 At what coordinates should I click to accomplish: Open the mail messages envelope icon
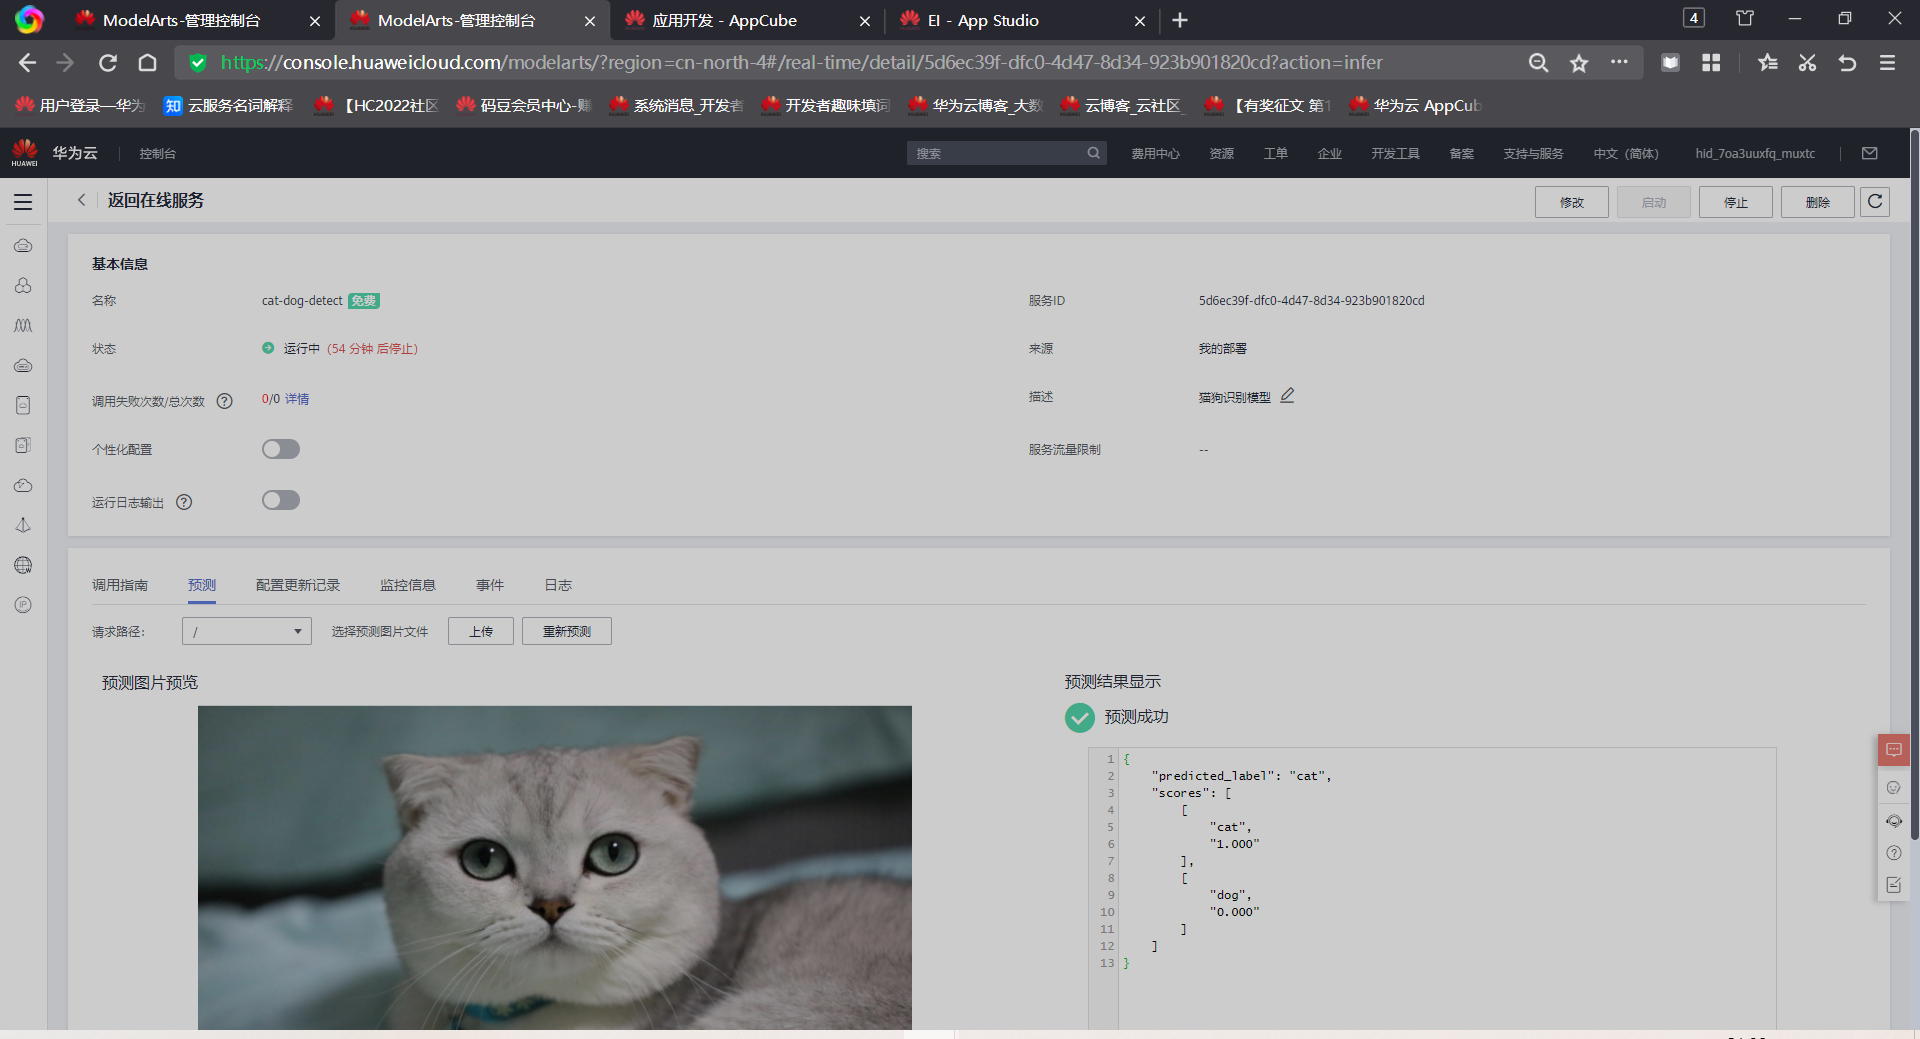click(x=1870, y=153)
